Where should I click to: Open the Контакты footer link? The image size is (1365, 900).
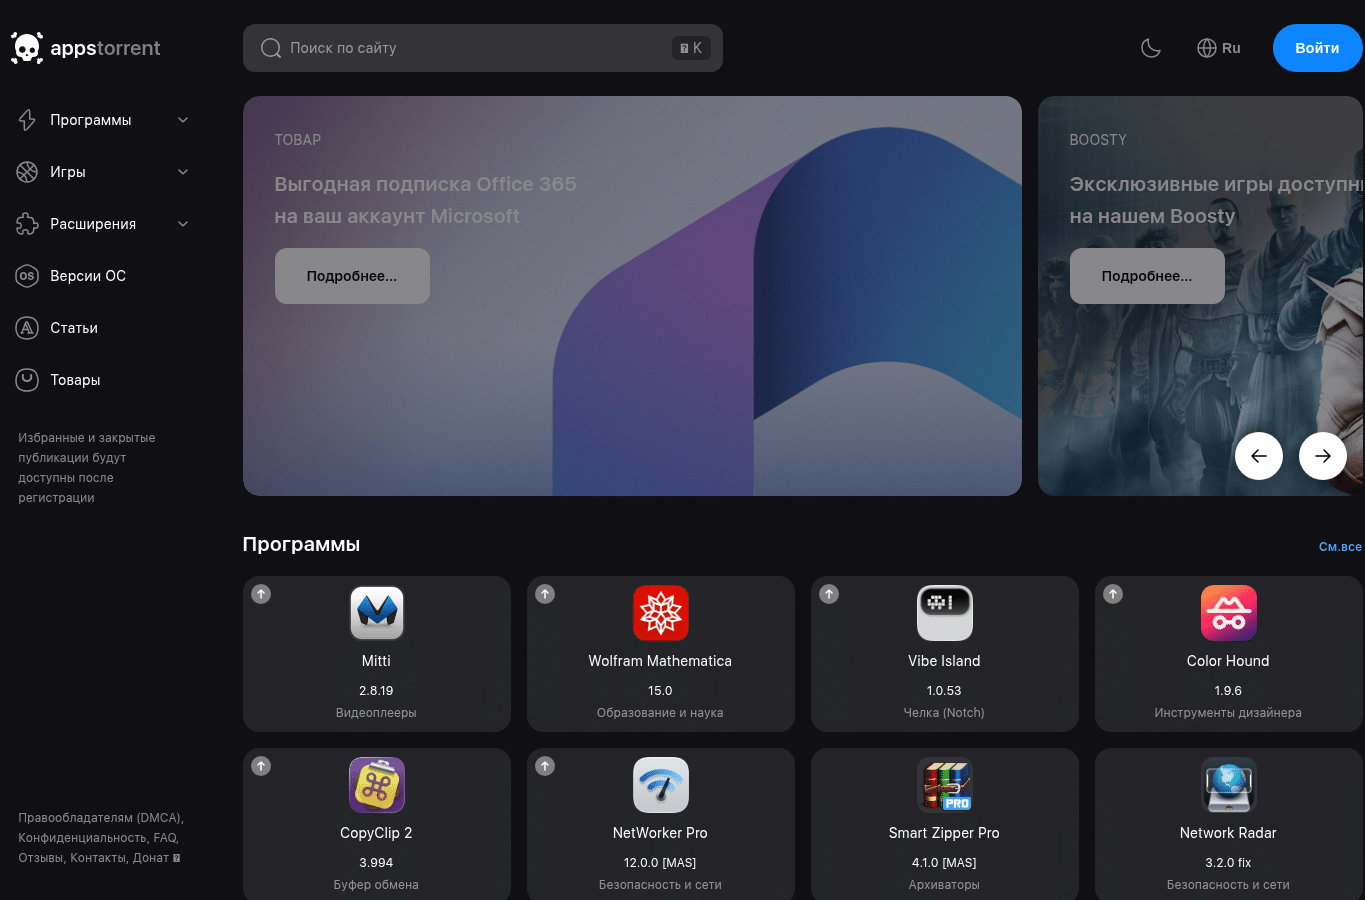98,858
